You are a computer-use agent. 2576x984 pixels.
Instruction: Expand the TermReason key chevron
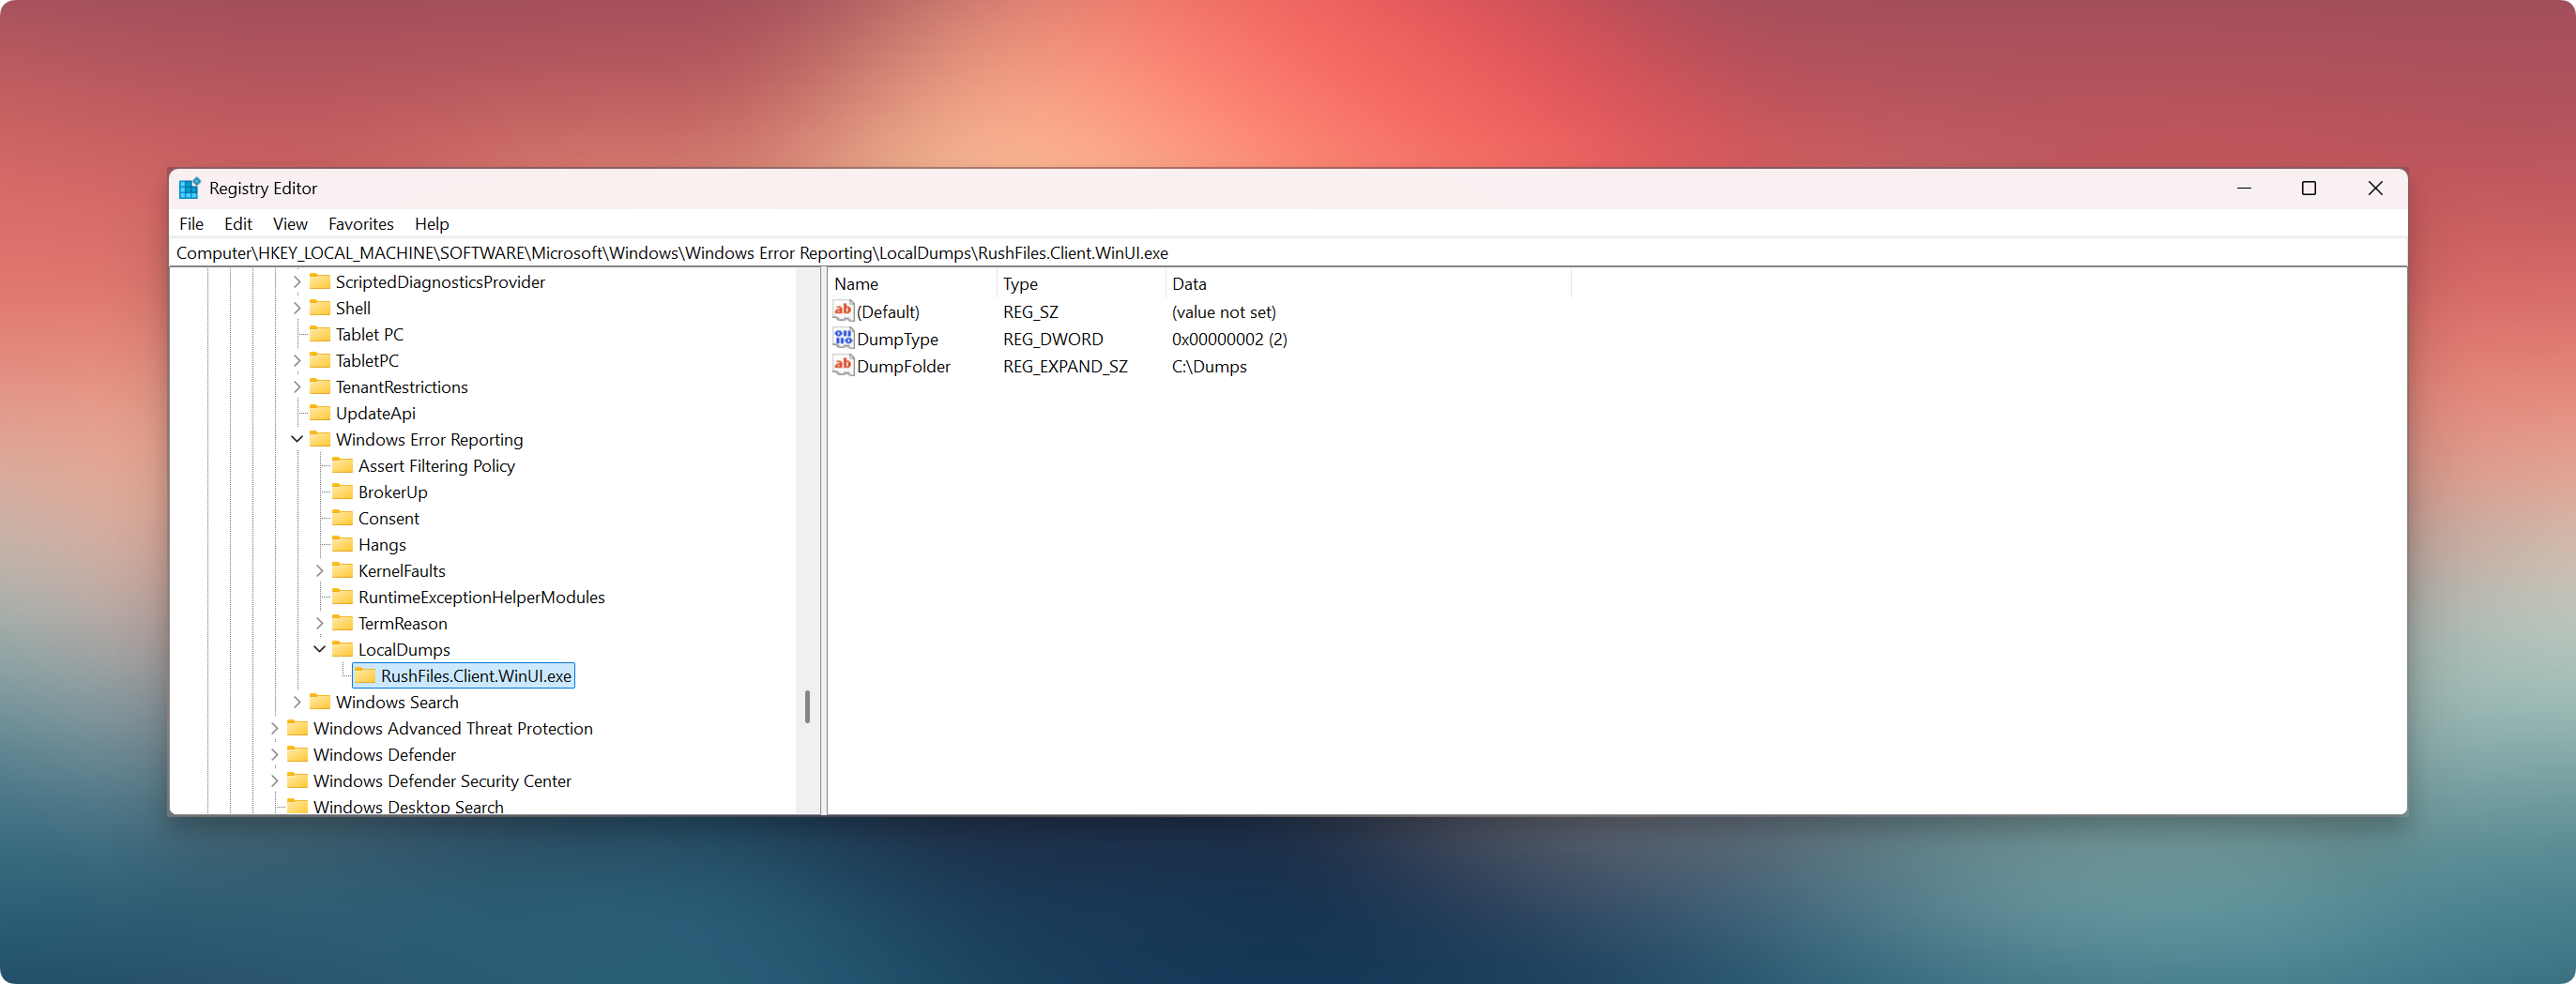tap(320, 623)
